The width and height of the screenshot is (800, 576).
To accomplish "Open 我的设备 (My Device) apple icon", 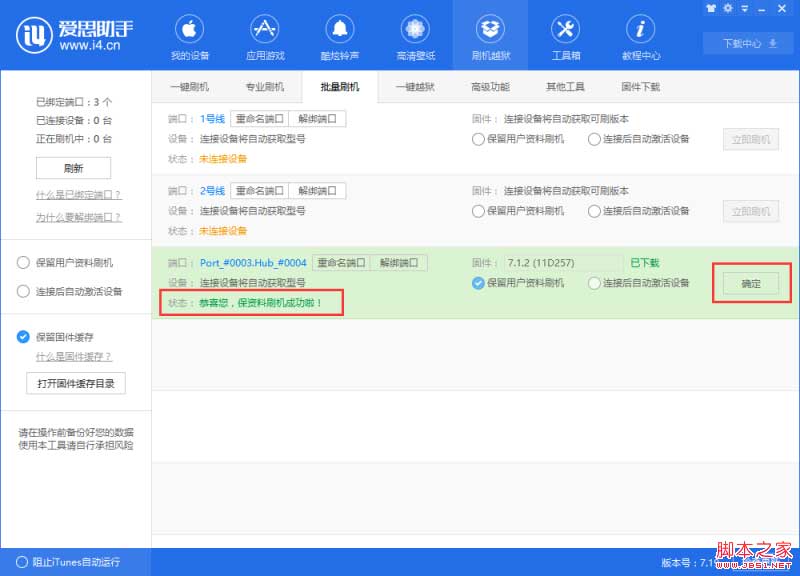I will coord(189,29).
